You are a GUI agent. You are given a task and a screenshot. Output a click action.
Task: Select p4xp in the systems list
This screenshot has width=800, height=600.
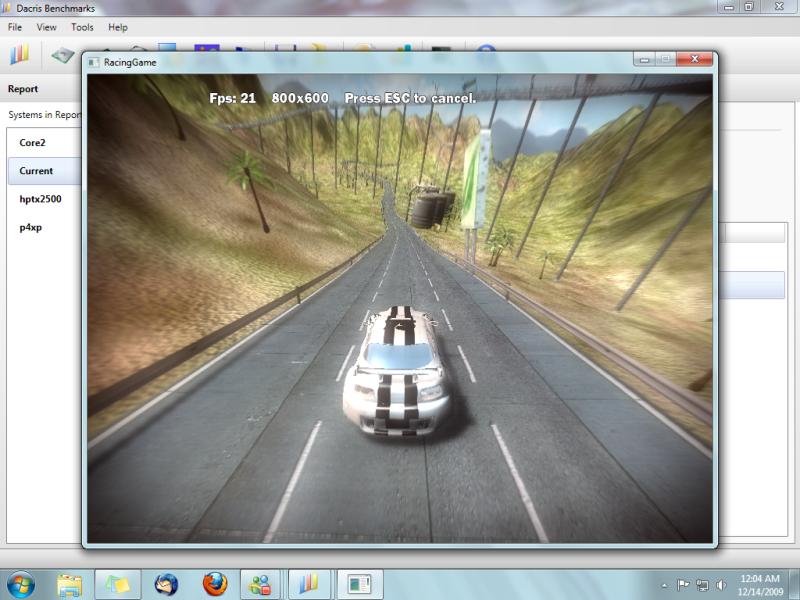pyautogui.click(x=44, y=228)
